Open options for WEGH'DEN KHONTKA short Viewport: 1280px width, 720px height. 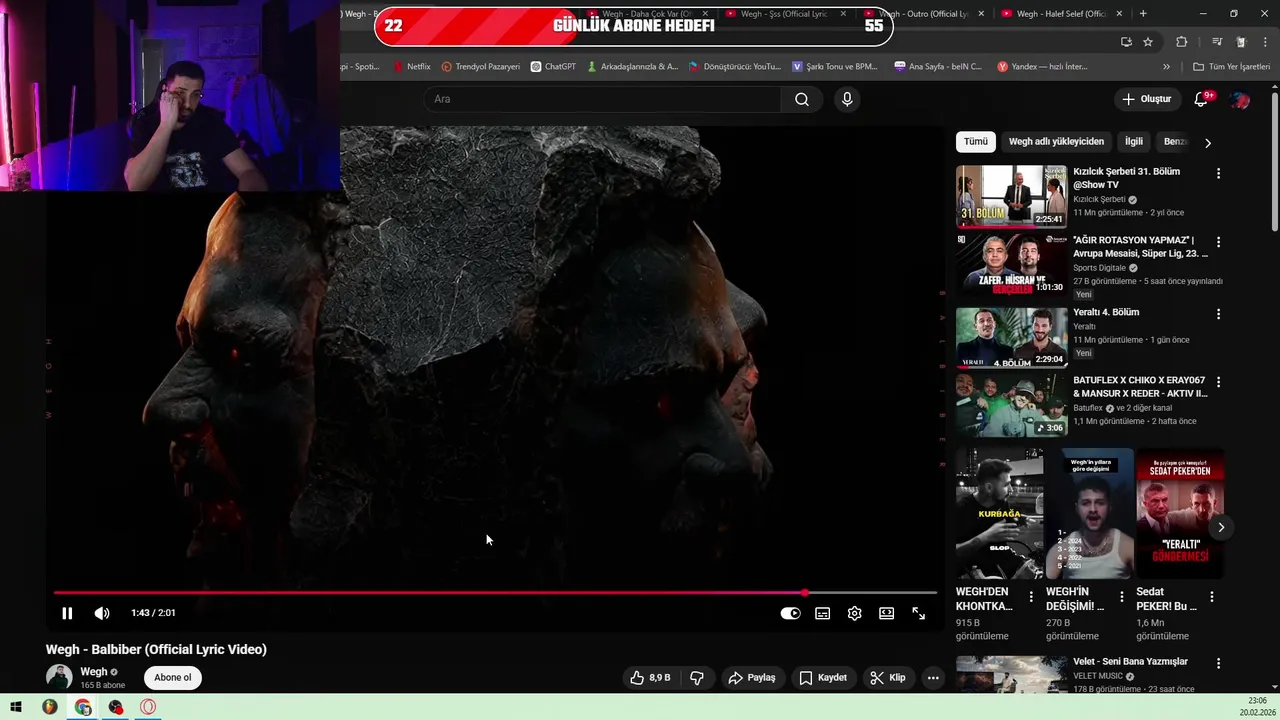(x=1031, y=597)
